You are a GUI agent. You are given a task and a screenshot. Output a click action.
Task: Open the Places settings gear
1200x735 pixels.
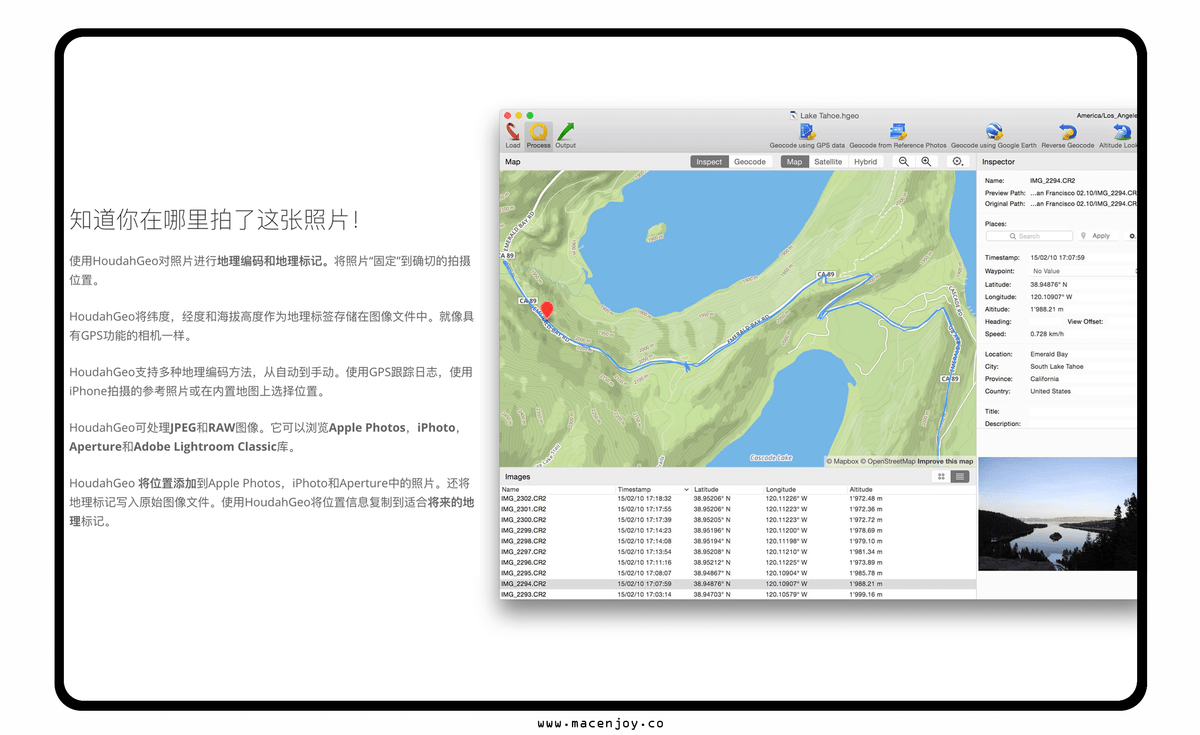click(x=1131, y=236)
